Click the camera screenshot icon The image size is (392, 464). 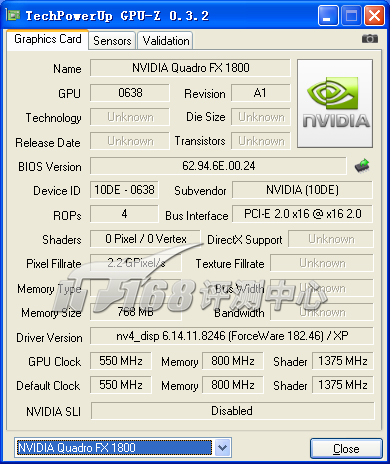click(x=370, y=39)
